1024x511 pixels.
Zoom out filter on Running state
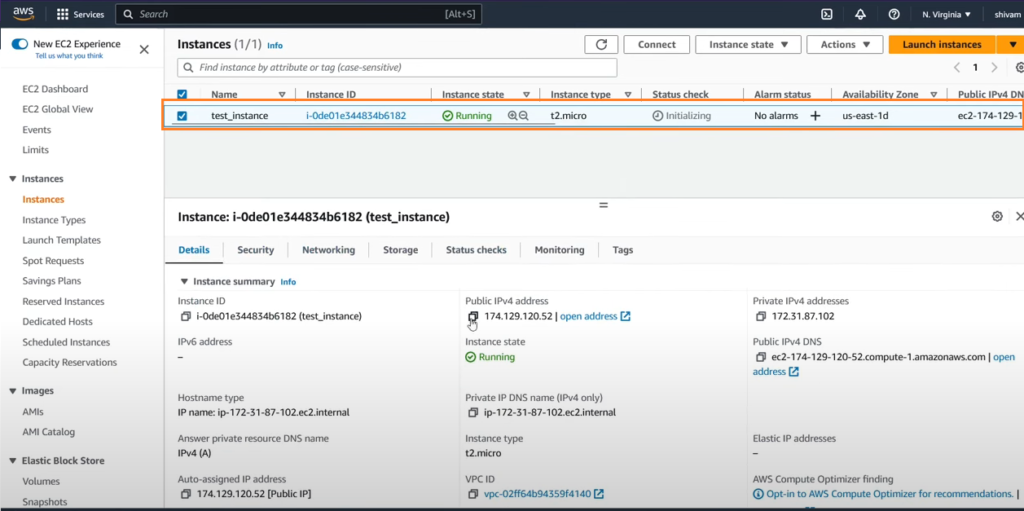click(523, 116)
